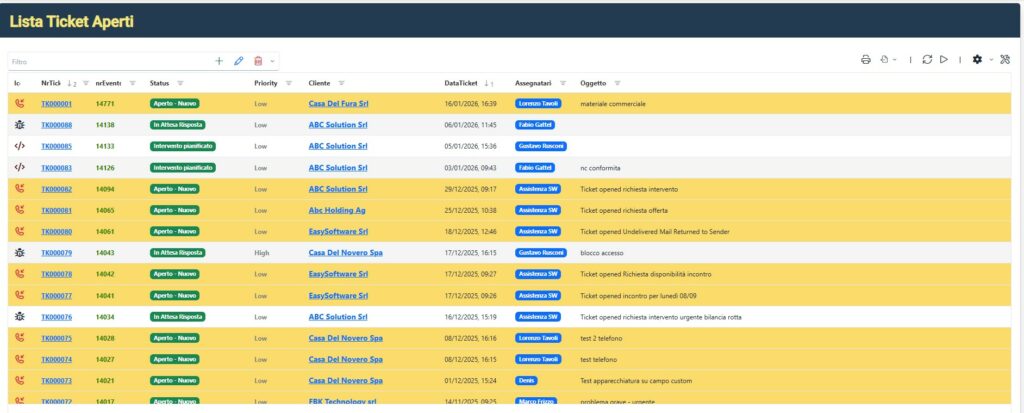The width and height of the screenshot is (1024, 413).
Task: Click the tools icon at the toolbar's far right
Action: pos(1005,60)
